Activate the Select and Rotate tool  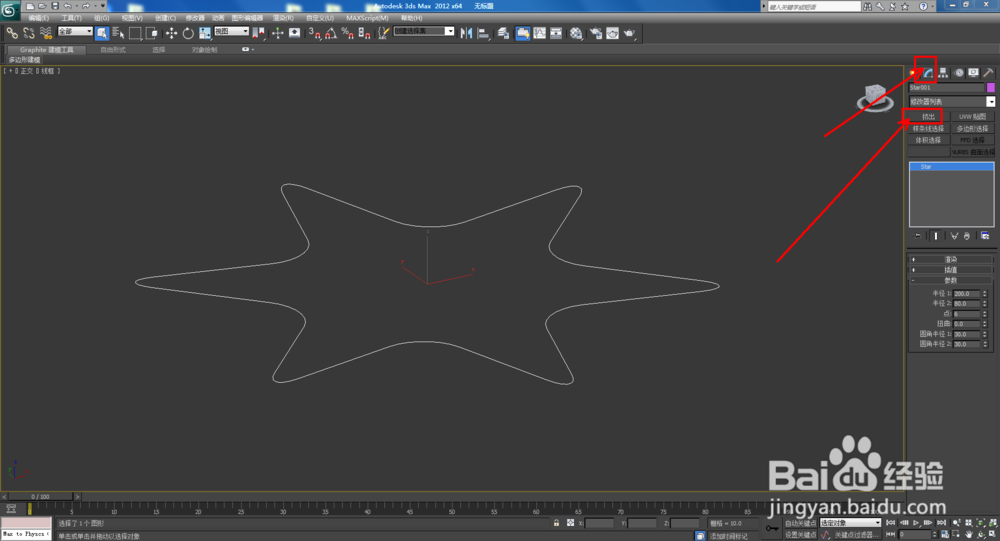(188, 33)
